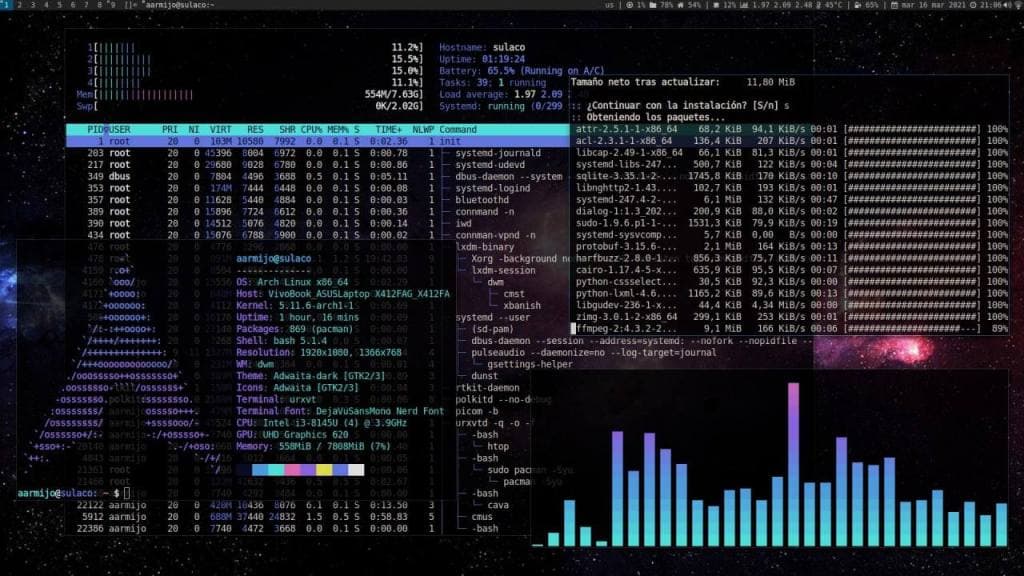Click the battery icon showing 65%
The height and width of the screenshot is (576, 1024).
[857, 5]
